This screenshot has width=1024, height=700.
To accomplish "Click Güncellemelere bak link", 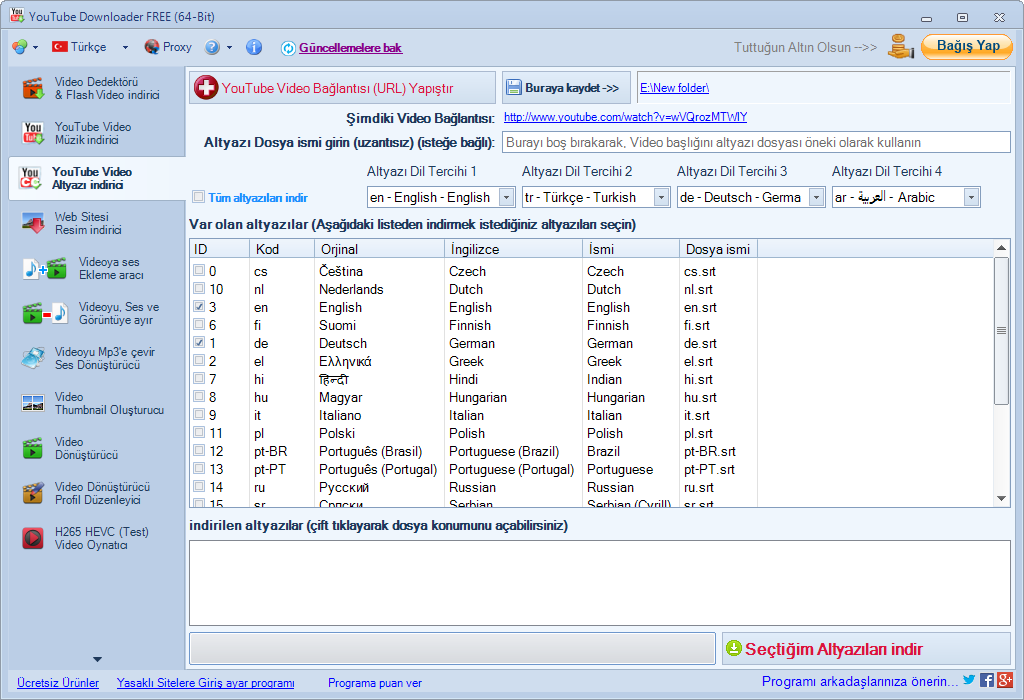I will [x=350, y=48].
